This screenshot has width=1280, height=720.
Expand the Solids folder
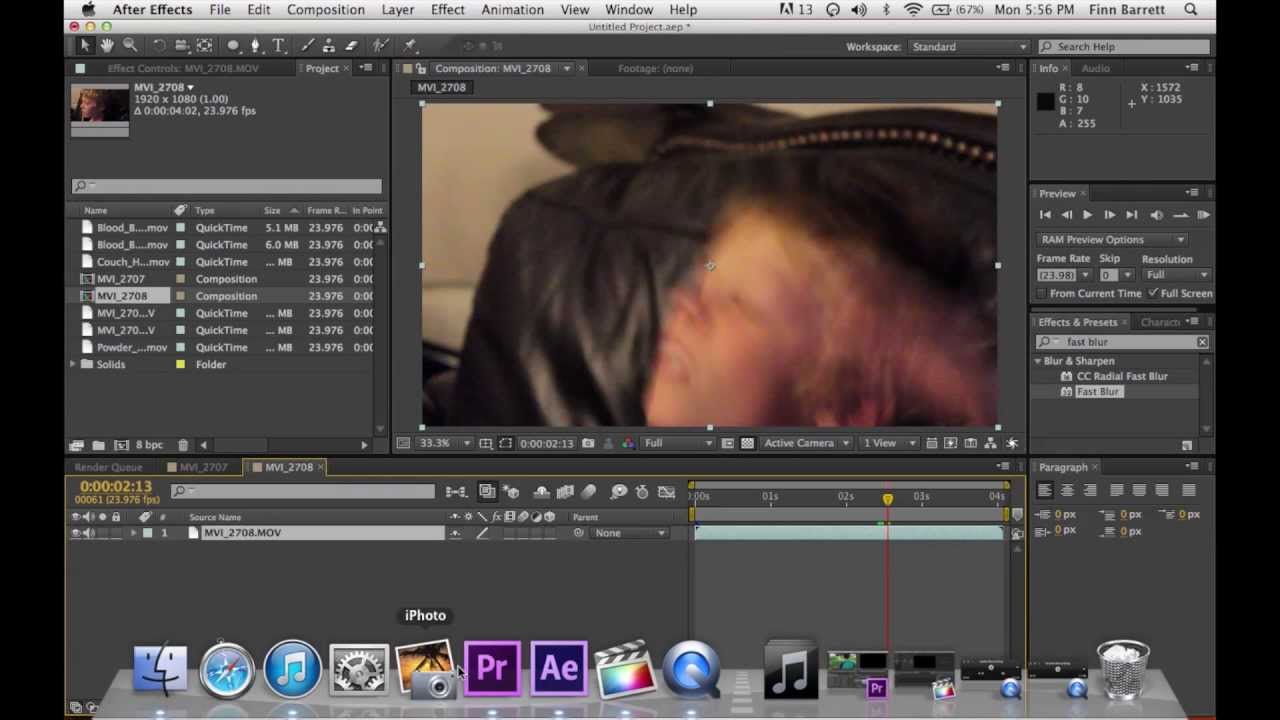click(73, 365)
